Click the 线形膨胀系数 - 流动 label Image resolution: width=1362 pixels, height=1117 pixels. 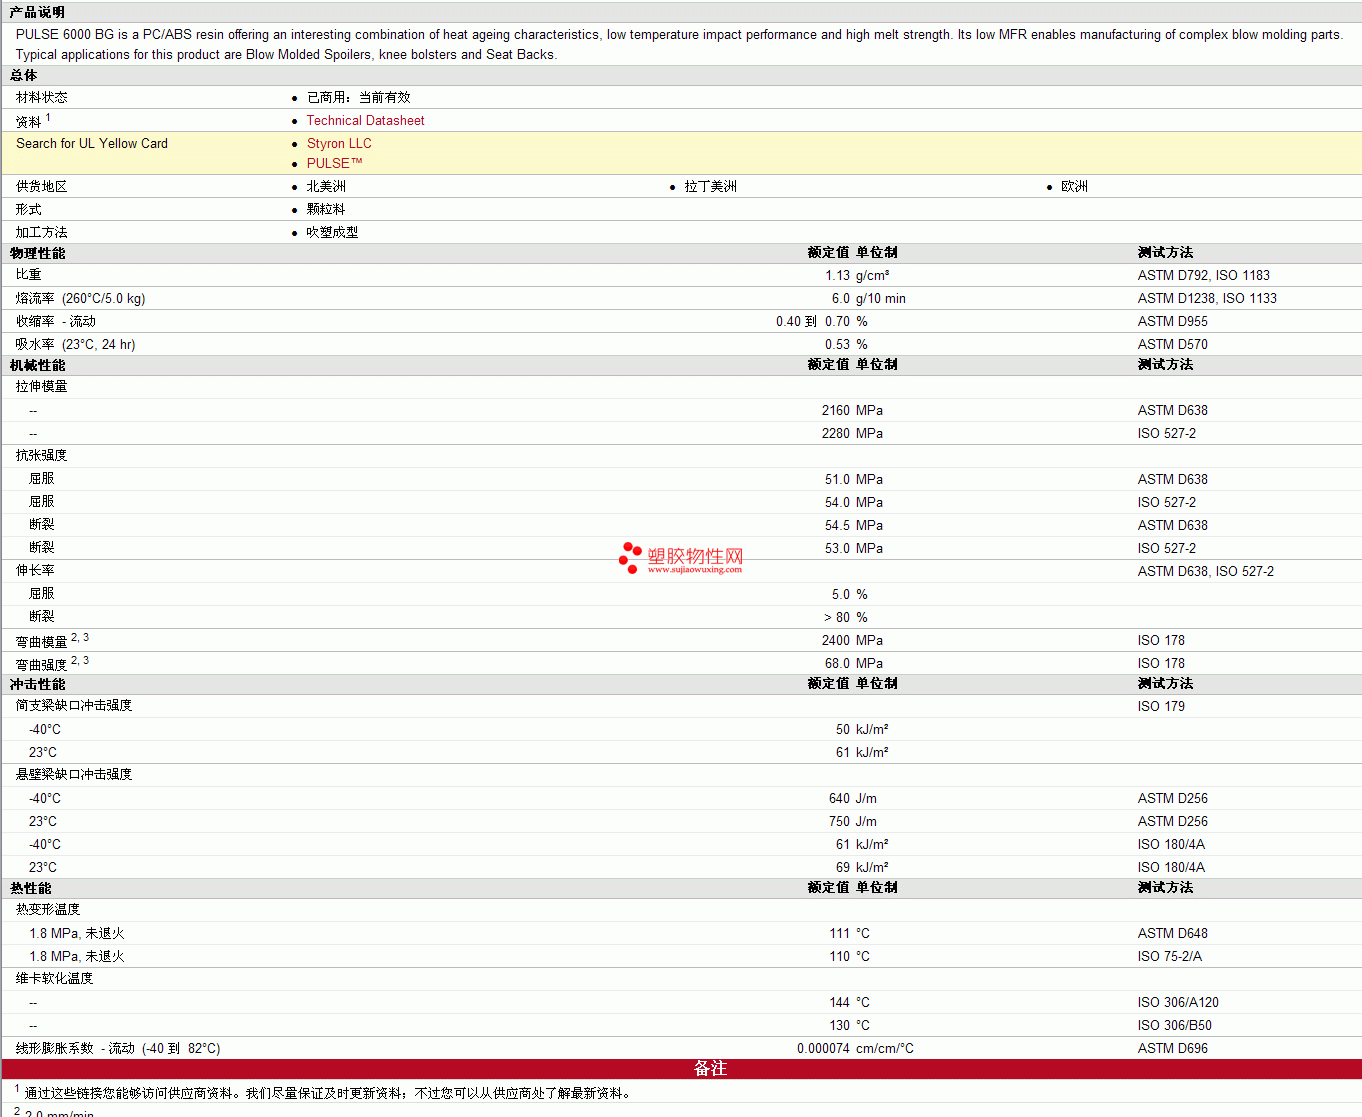[x=75, y=1048]
